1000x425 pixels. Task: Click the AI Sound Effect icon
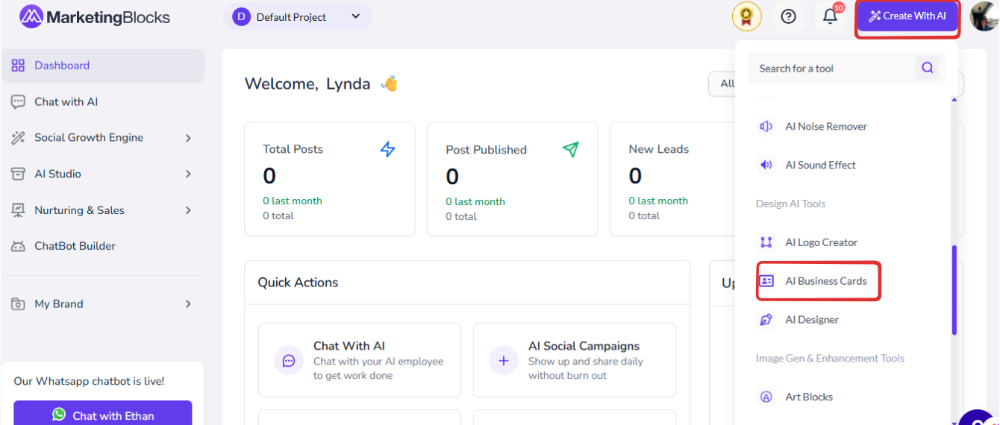(x=766, y=165)
